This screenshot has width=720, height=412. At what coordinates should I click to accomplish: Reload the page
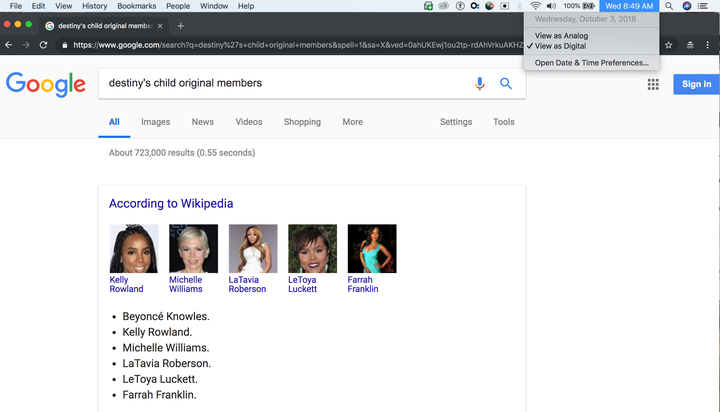coord(43,45)
